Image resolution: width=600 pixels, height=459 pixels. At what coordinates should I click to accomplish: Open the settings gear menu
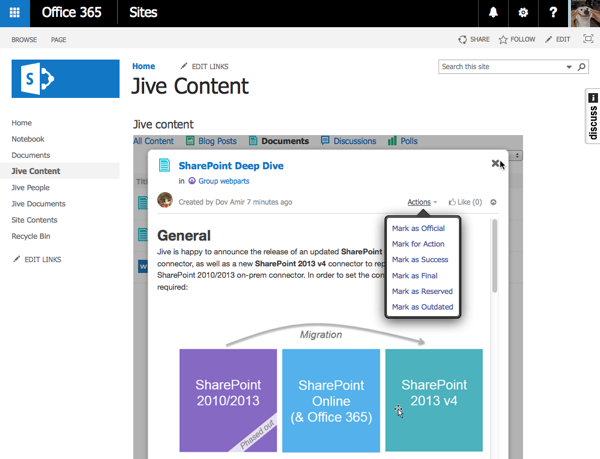(523, 13)
